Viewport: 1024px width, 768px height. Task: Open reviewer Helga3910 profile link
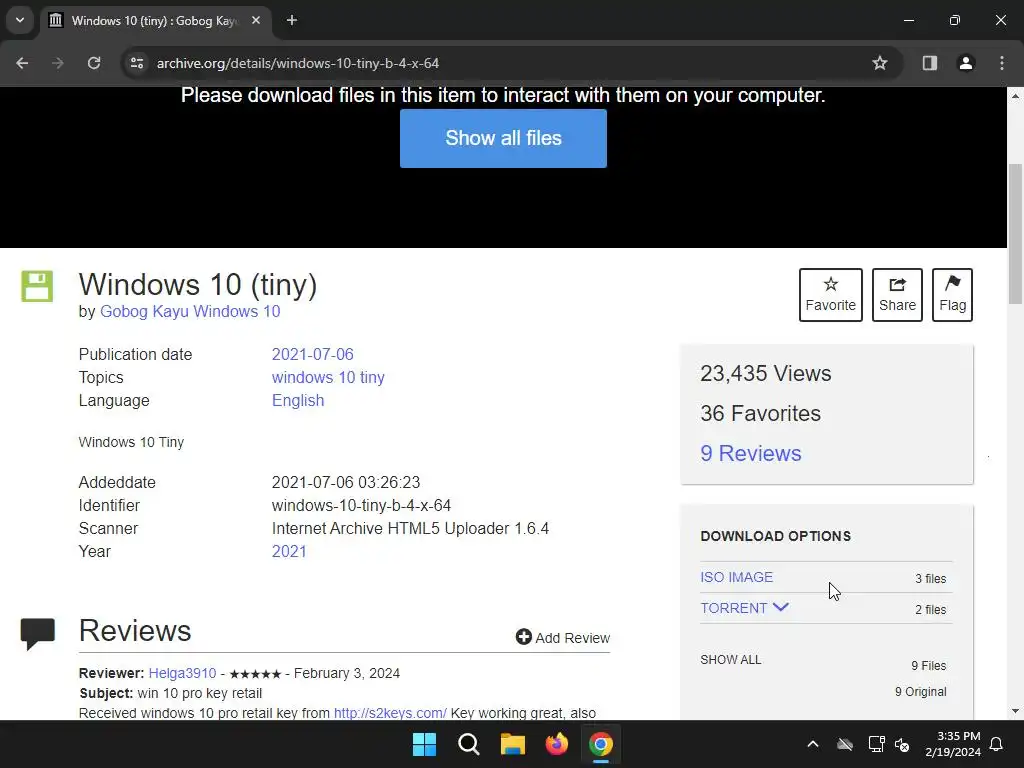182,673
